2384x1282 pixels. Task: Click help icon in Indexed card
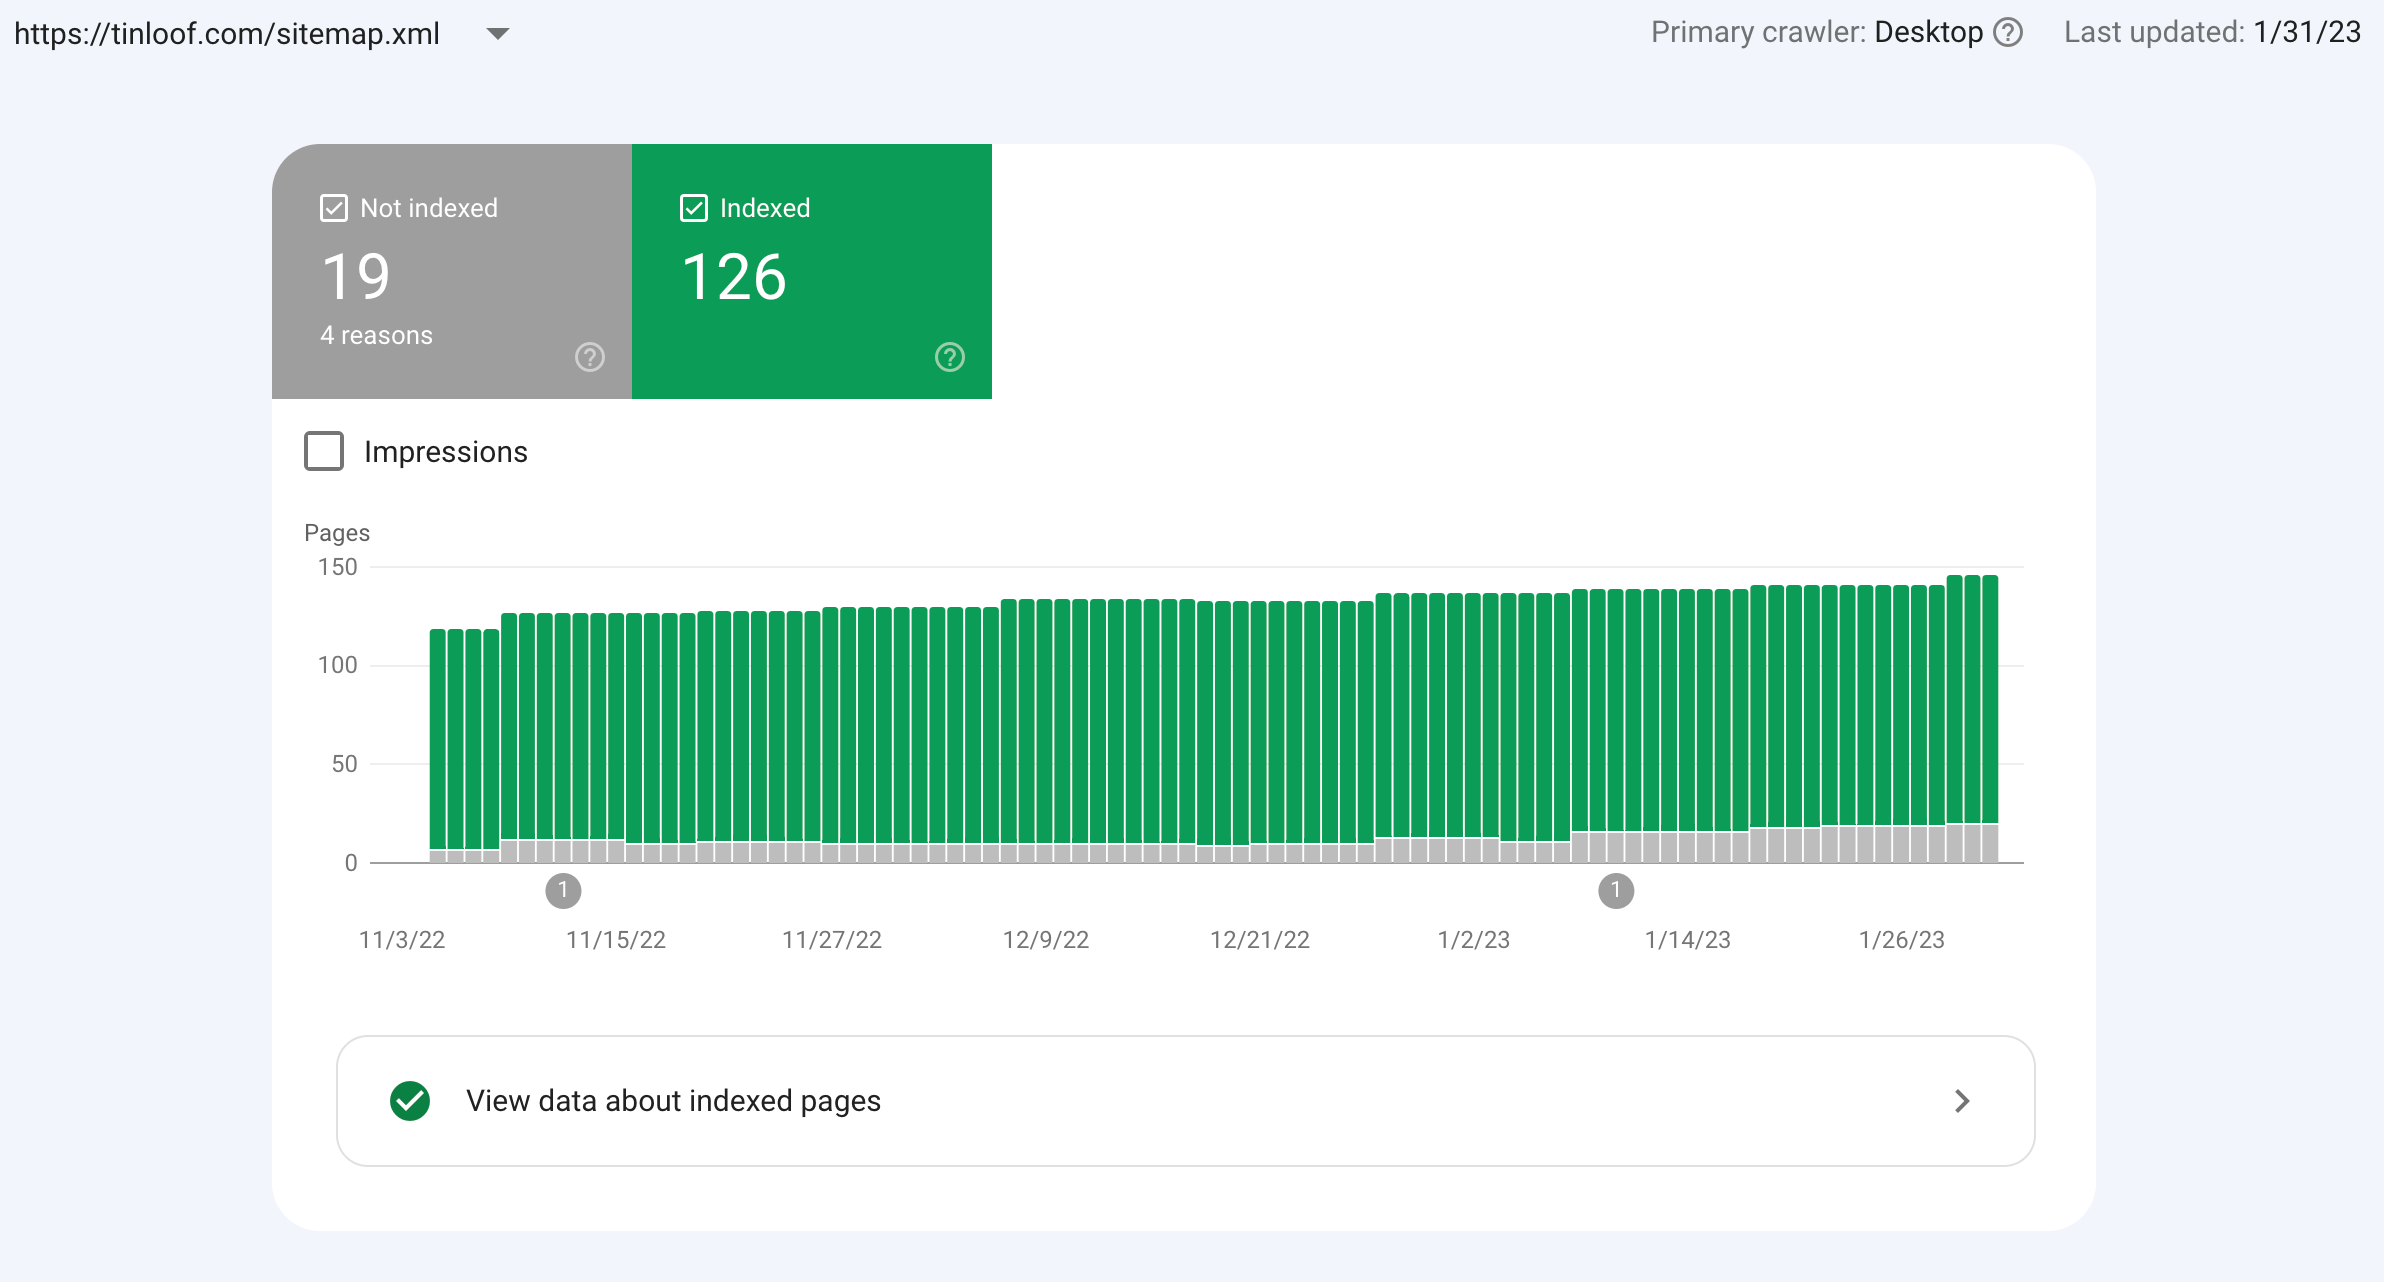pyautogui.click(x=950, y=357)
